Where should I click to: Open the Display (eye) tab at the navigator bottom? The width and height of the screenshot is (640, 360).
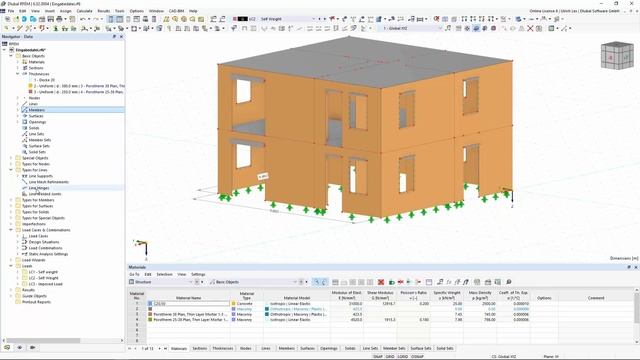20,347
